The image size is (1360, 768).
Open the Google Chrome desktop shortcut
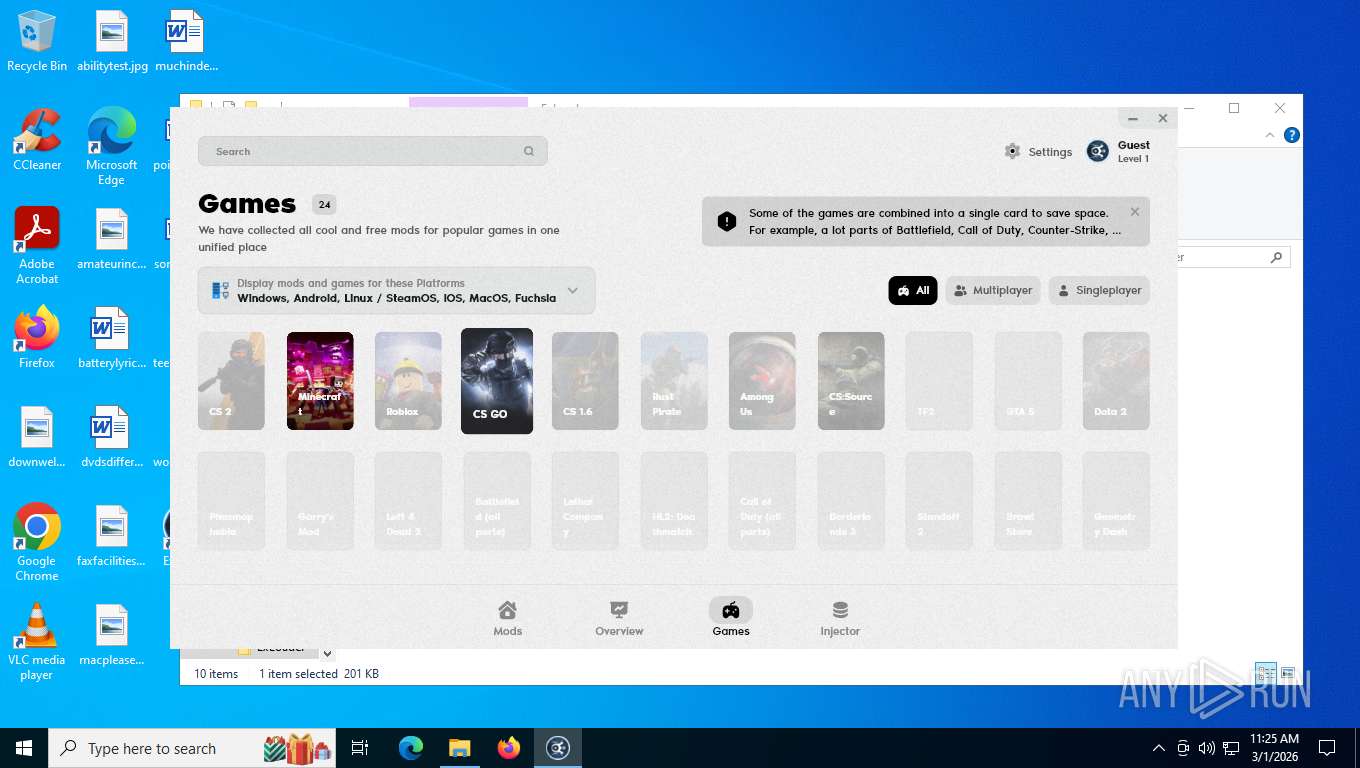coord(37,542)
